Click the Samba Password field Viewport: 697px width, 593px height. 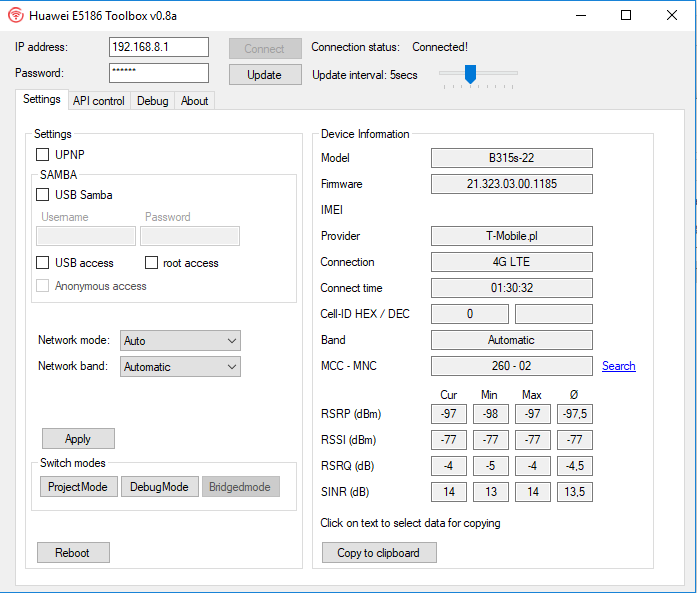click(190, 236)
